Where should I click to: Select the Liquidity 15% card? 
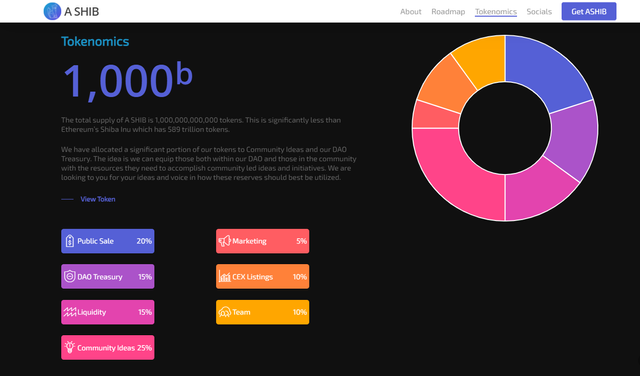point(108,312)
